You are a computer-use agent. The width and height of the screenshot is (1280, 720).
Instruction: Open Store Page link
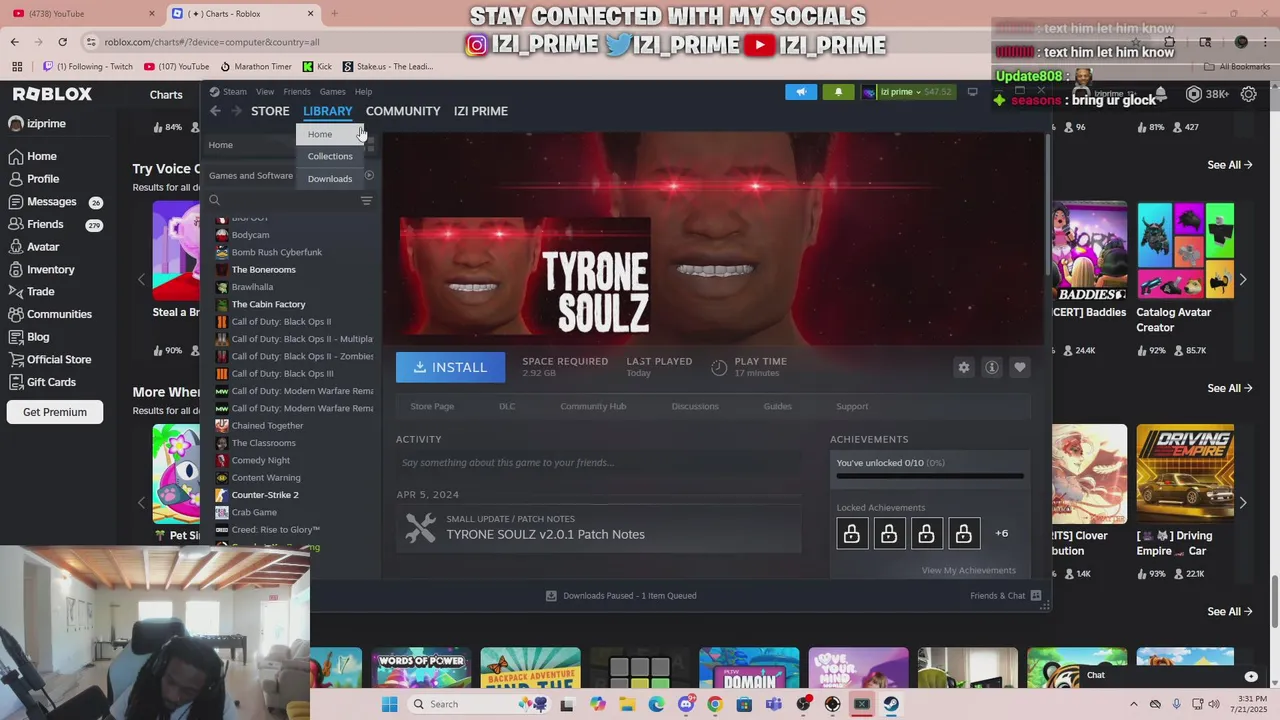pos(432,407)
